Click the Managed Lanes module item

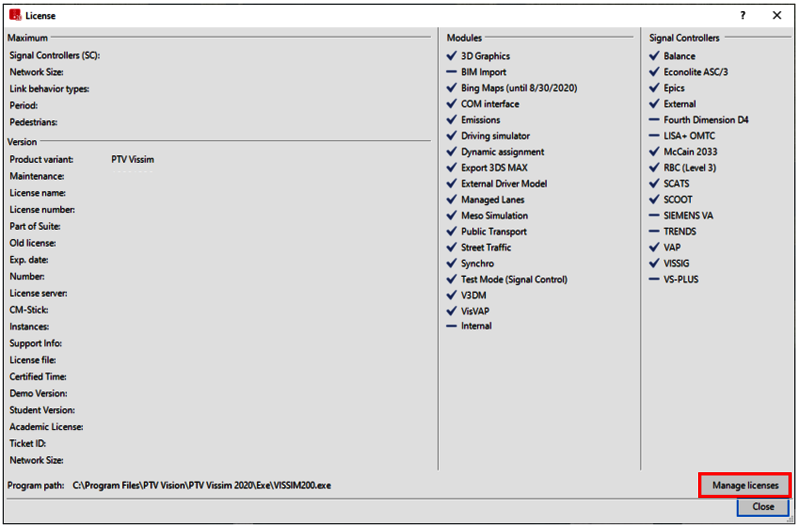click(492, 200)
